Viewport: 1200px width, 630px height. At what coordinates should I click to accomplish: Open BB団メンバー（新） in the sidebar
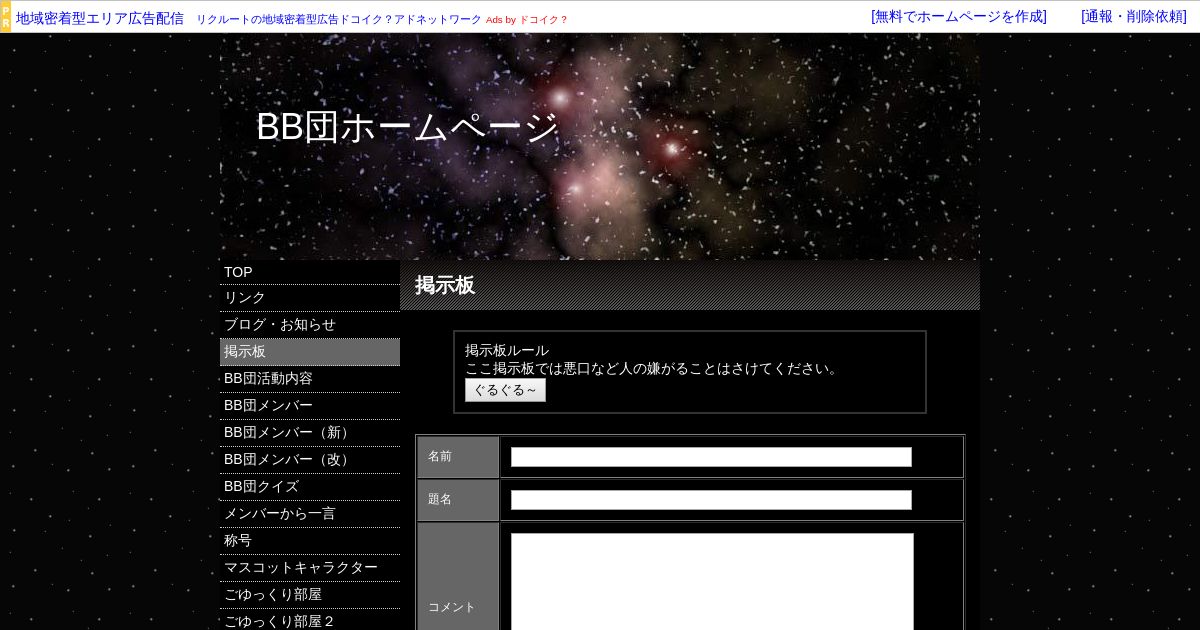tap(310, 433)
